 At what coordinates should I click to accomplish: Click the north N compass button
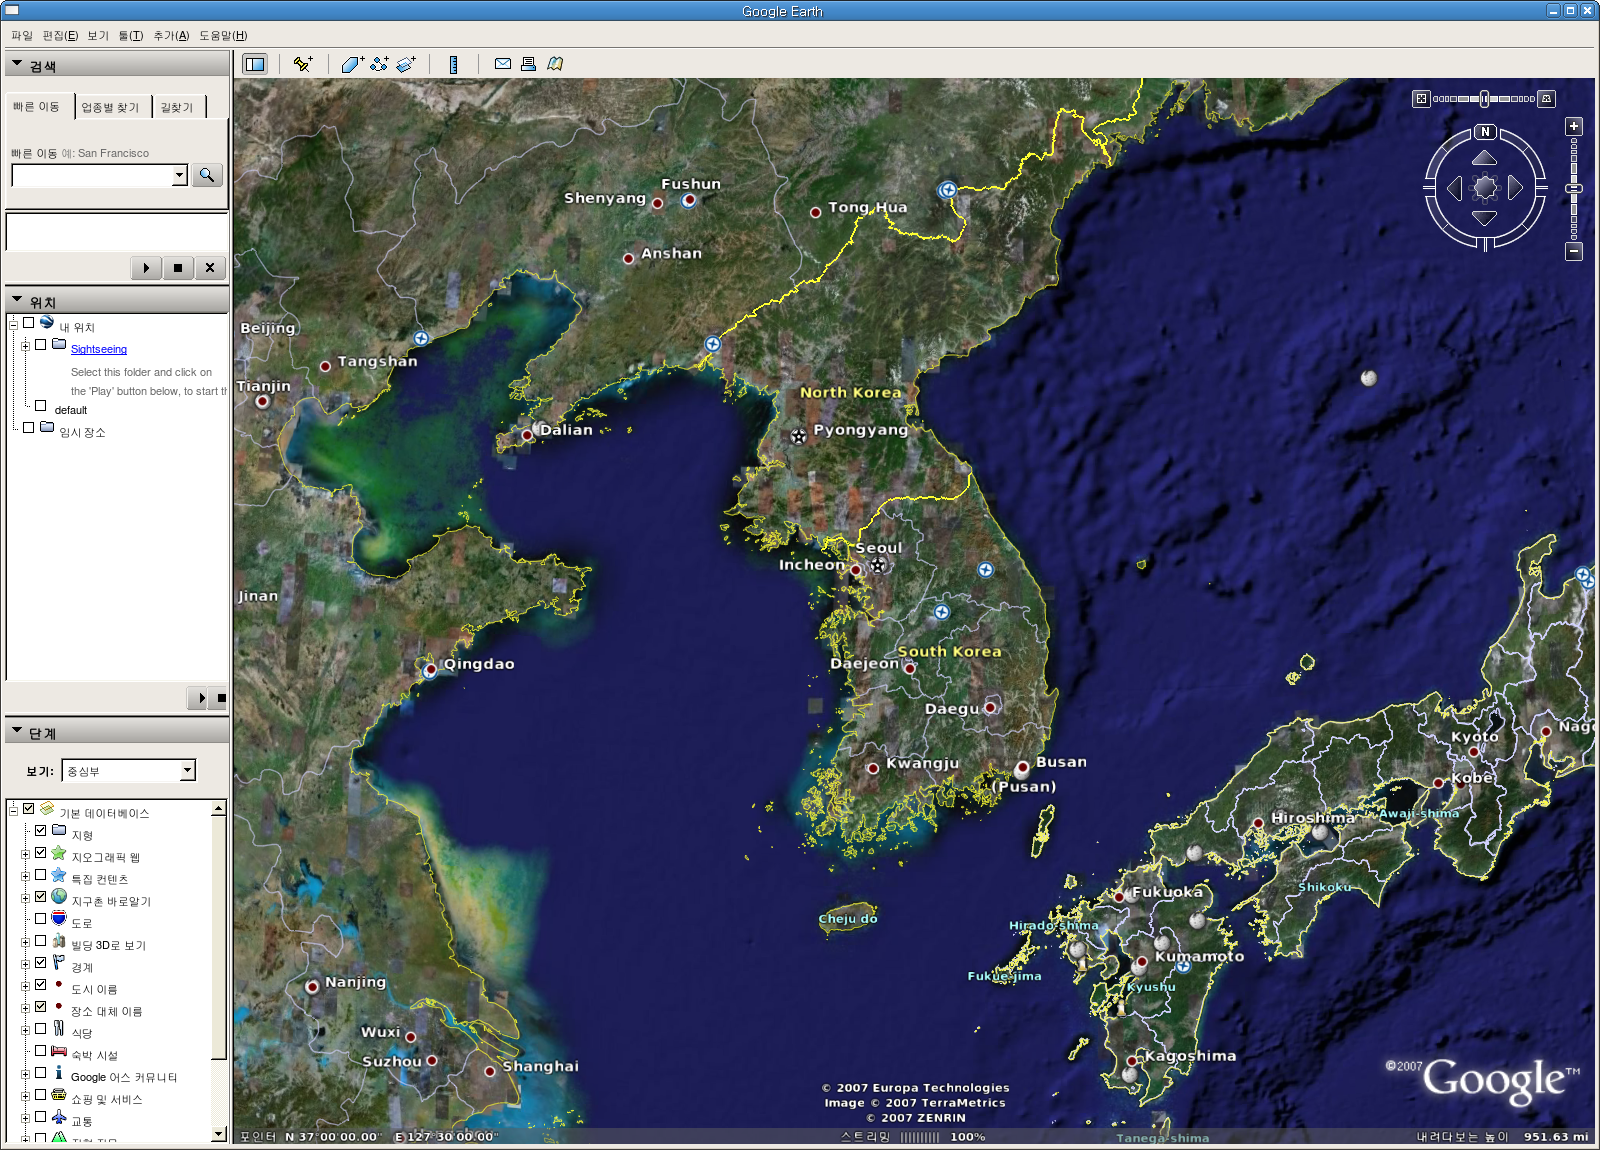(1486, 132)
